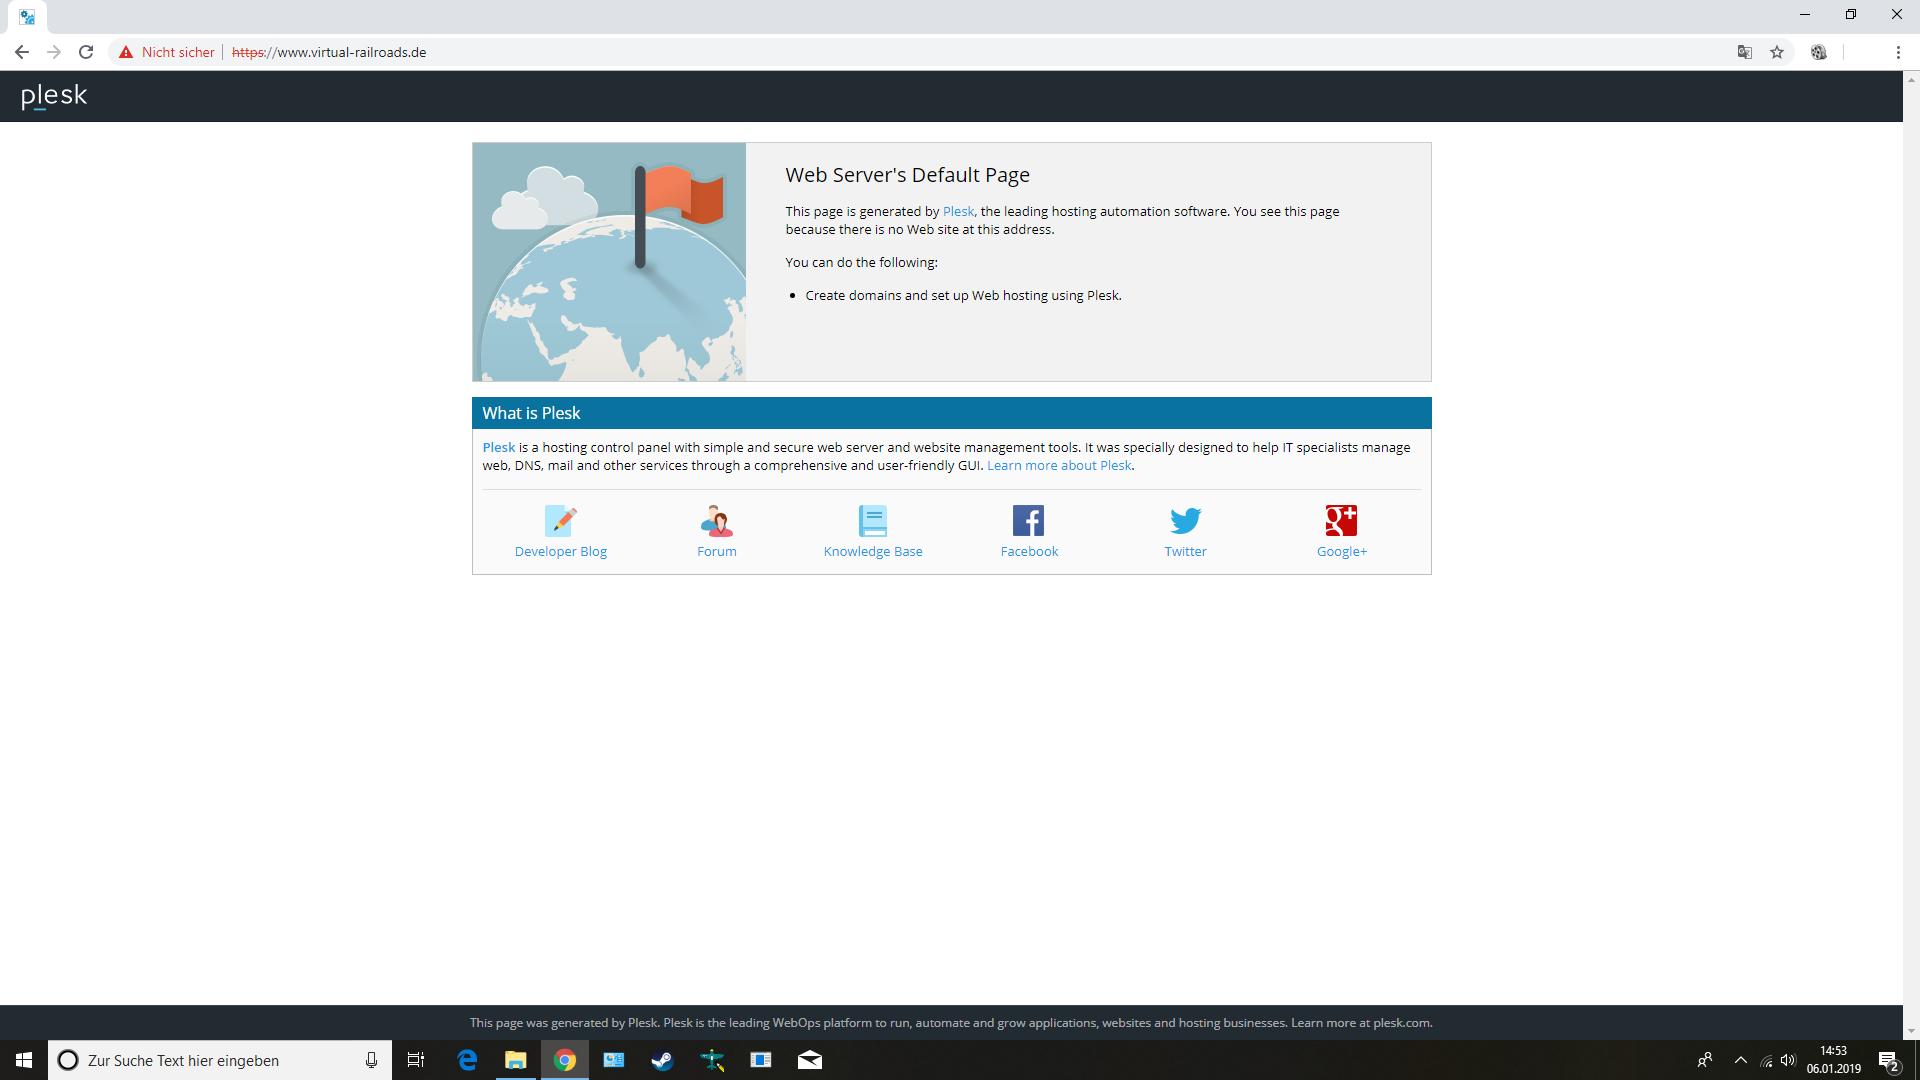
Task: Open the Facebook icon
Action: 1028,520
